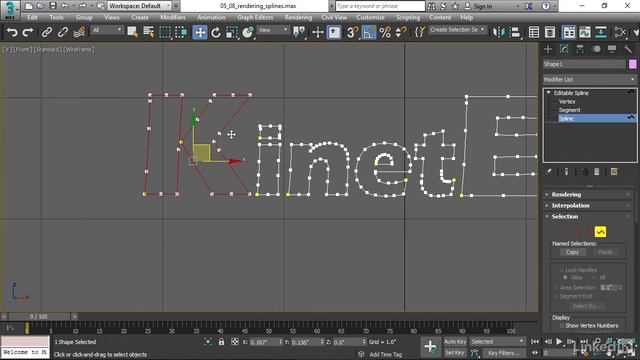Viewport: 640px width, 360px height.
Task: Click the yellow Spline selection icon
Action: click(600, 232)
